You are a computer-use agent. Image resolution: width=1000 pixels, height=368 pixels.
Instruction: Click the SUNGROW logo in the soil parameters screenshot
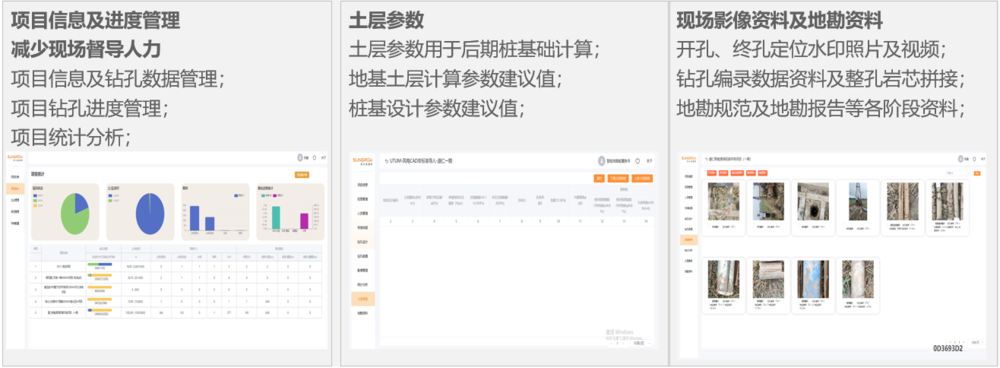[363, 161]
